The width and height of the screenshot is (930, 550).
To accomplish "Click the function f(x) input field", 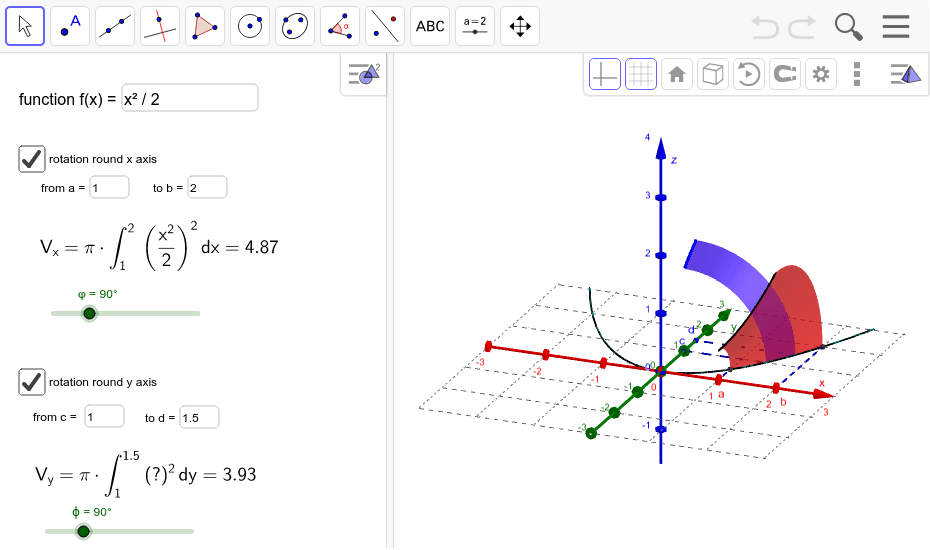I will click(190, 98).
